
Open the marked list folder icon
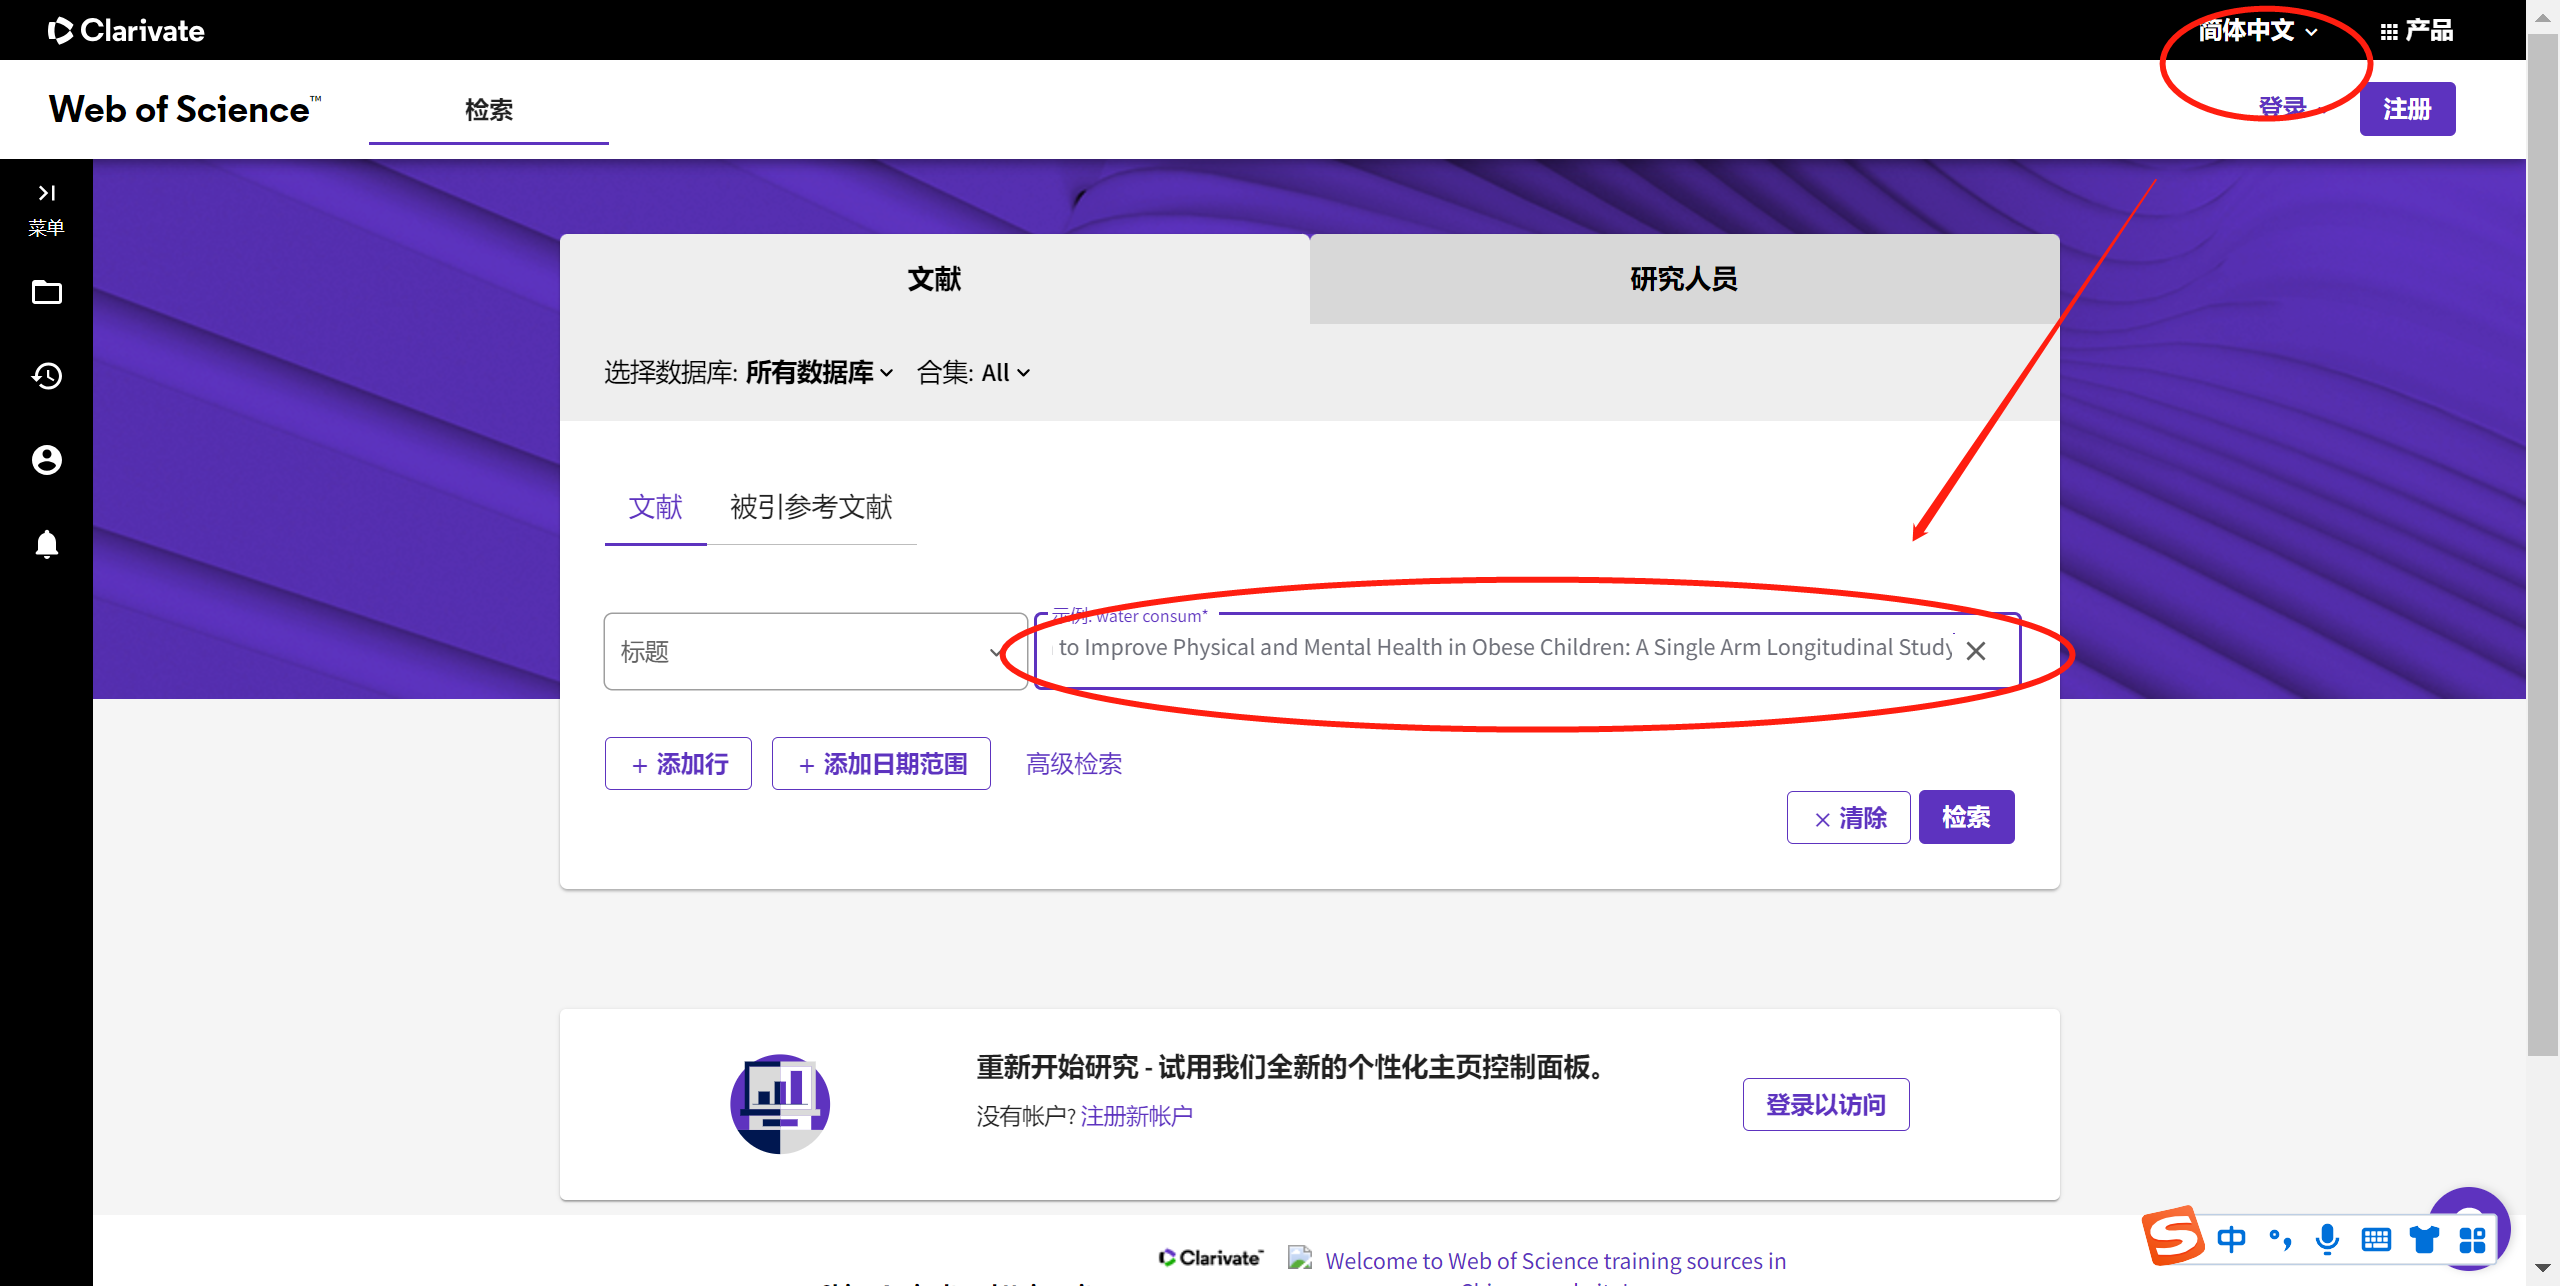point(46,292)
